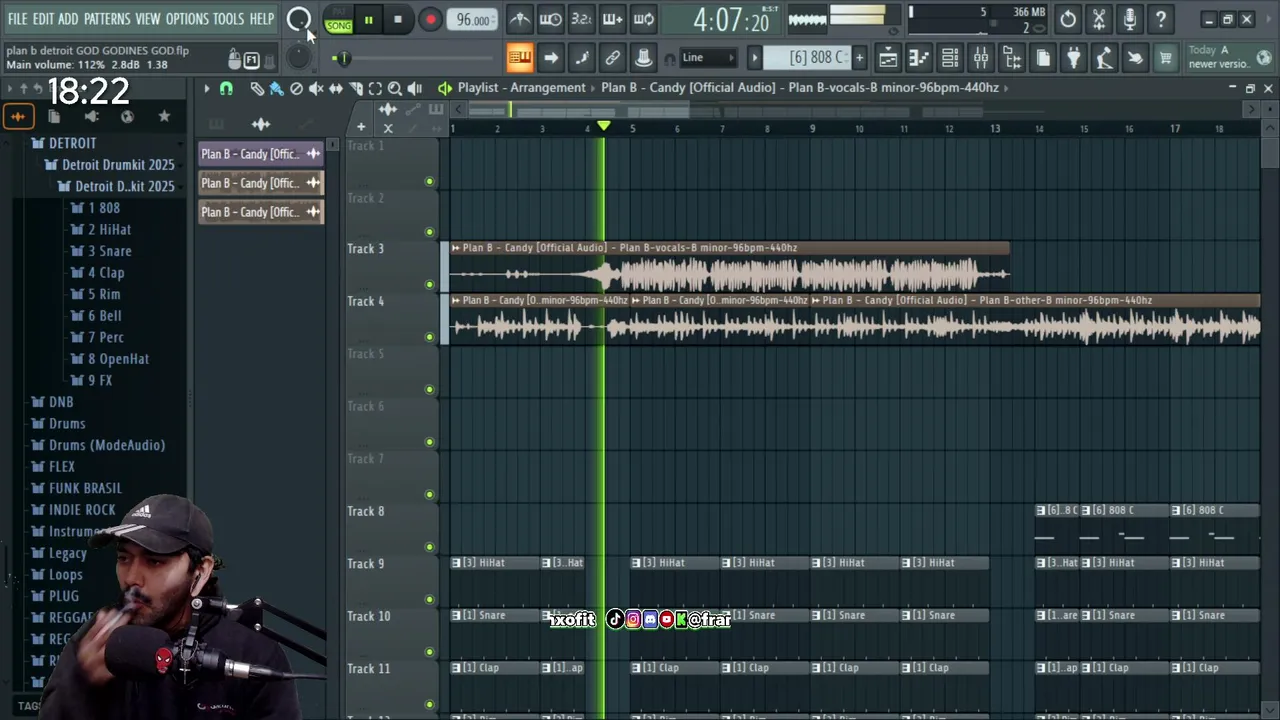This screenshot has width=1280, height=720.
Task: Mute Track 3 with its green toggle
Action: (430, 285)
